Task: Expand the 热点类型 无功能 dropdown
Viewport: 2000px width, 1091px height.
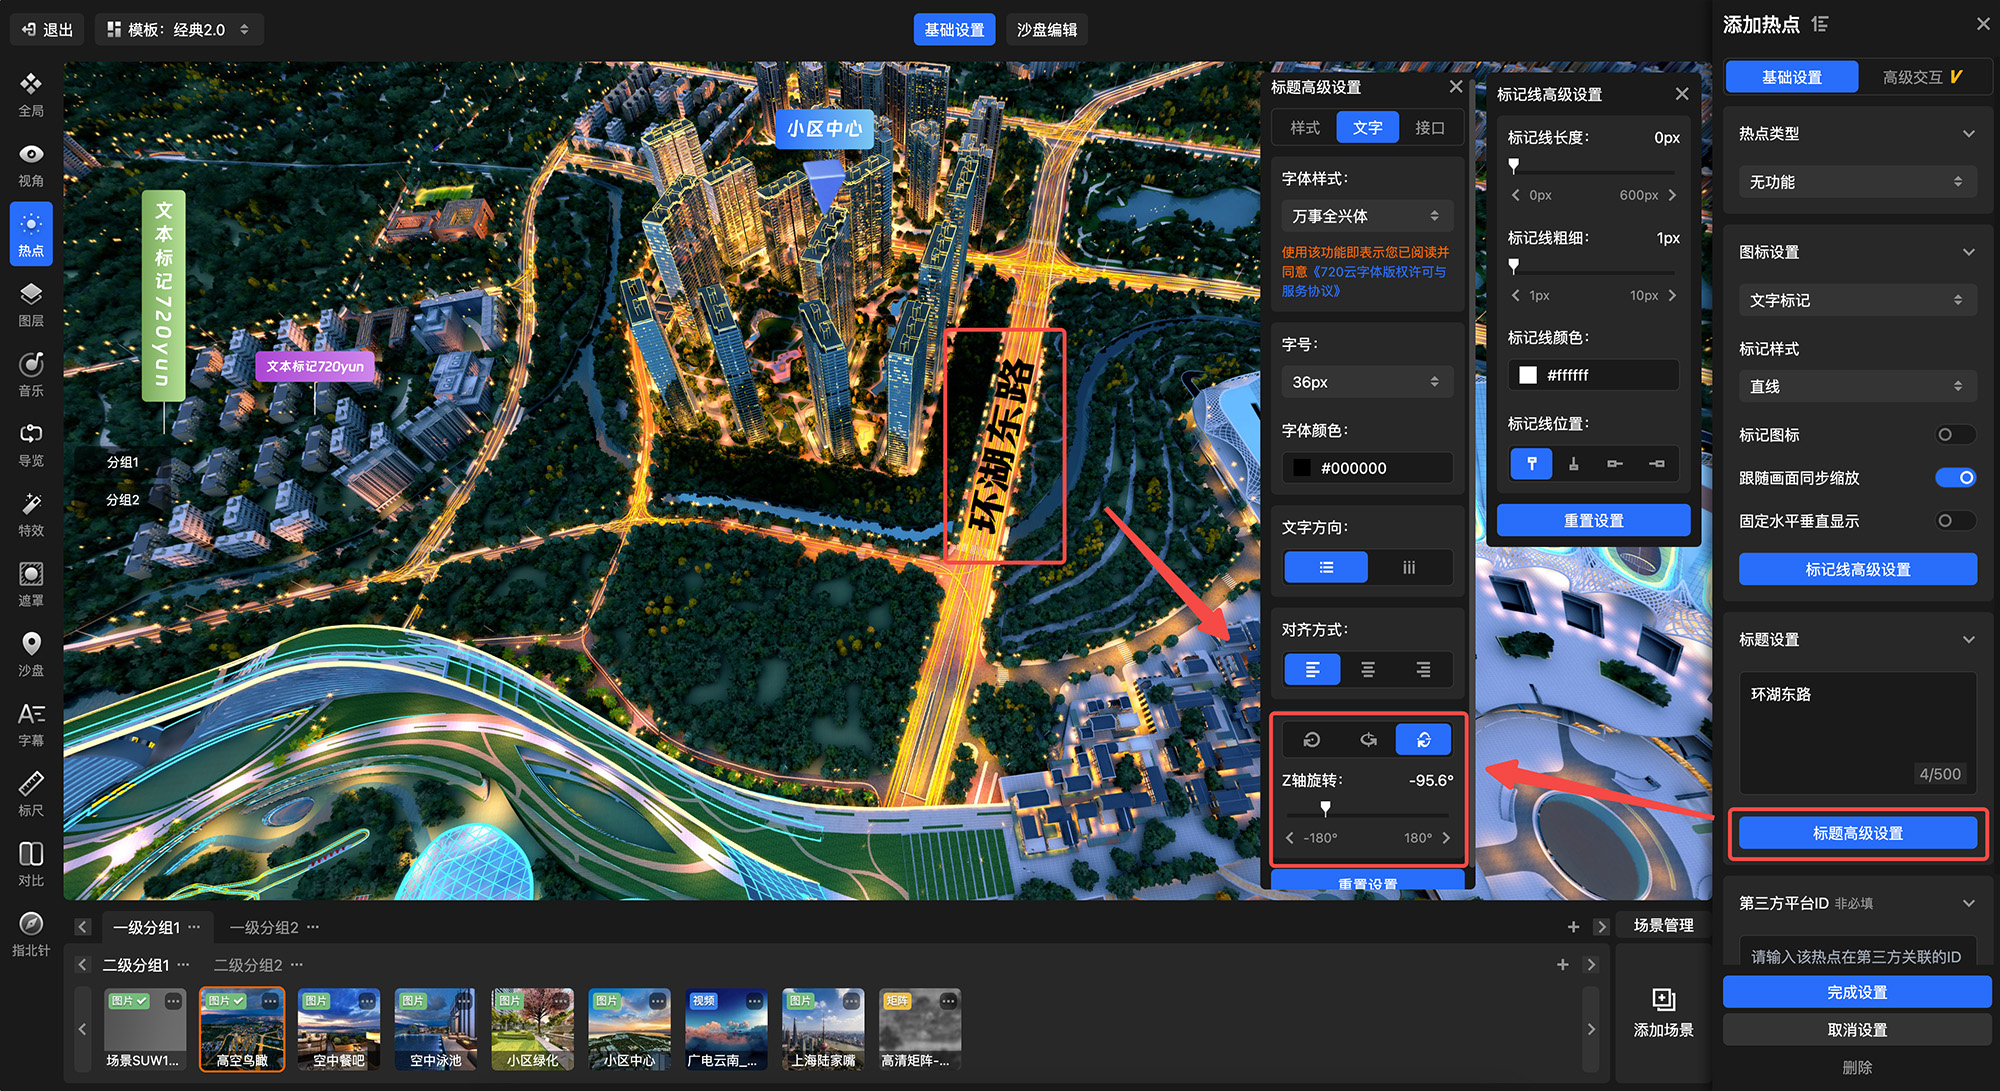Action: coord(1856,182)
